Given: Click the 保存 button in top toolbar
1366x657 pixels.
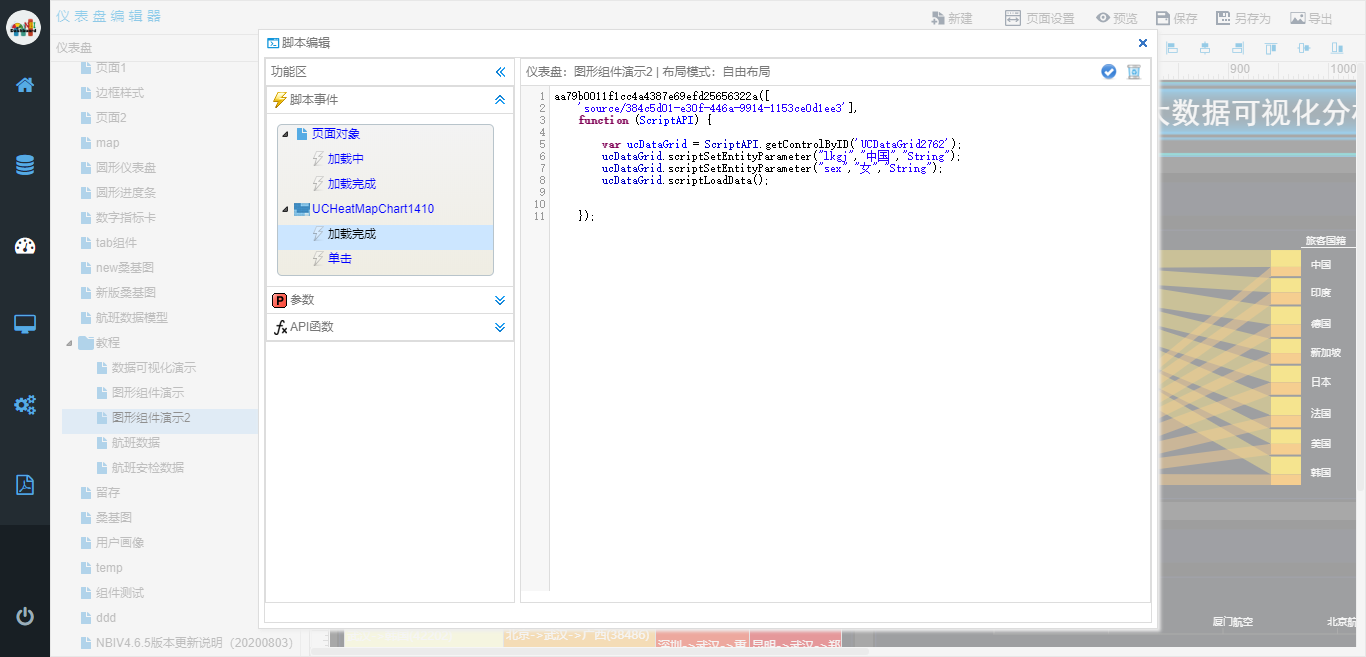Looking at the screenshot, I should [1176, 18].
